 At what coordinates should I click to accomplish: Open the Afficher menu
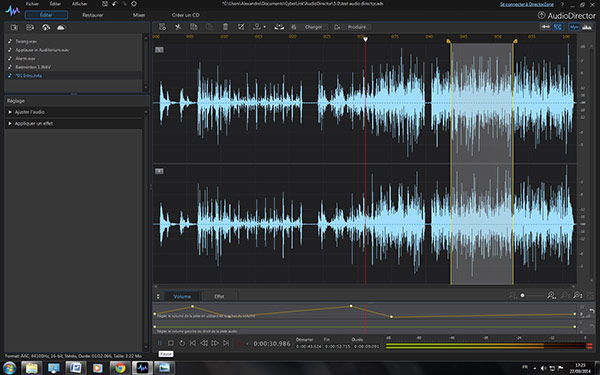(80, 4)
